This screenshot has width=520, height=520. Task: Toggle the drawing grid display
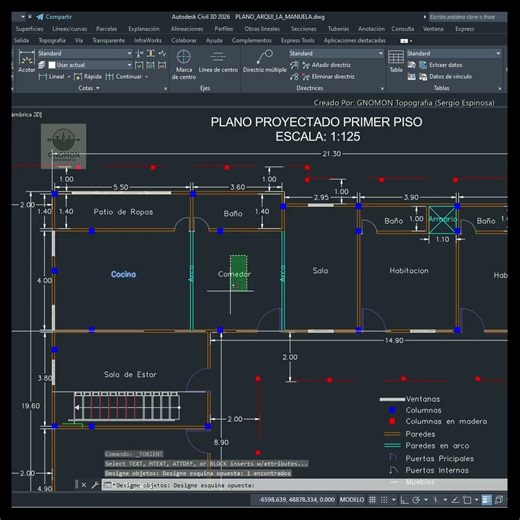click(x=372, y=500)
